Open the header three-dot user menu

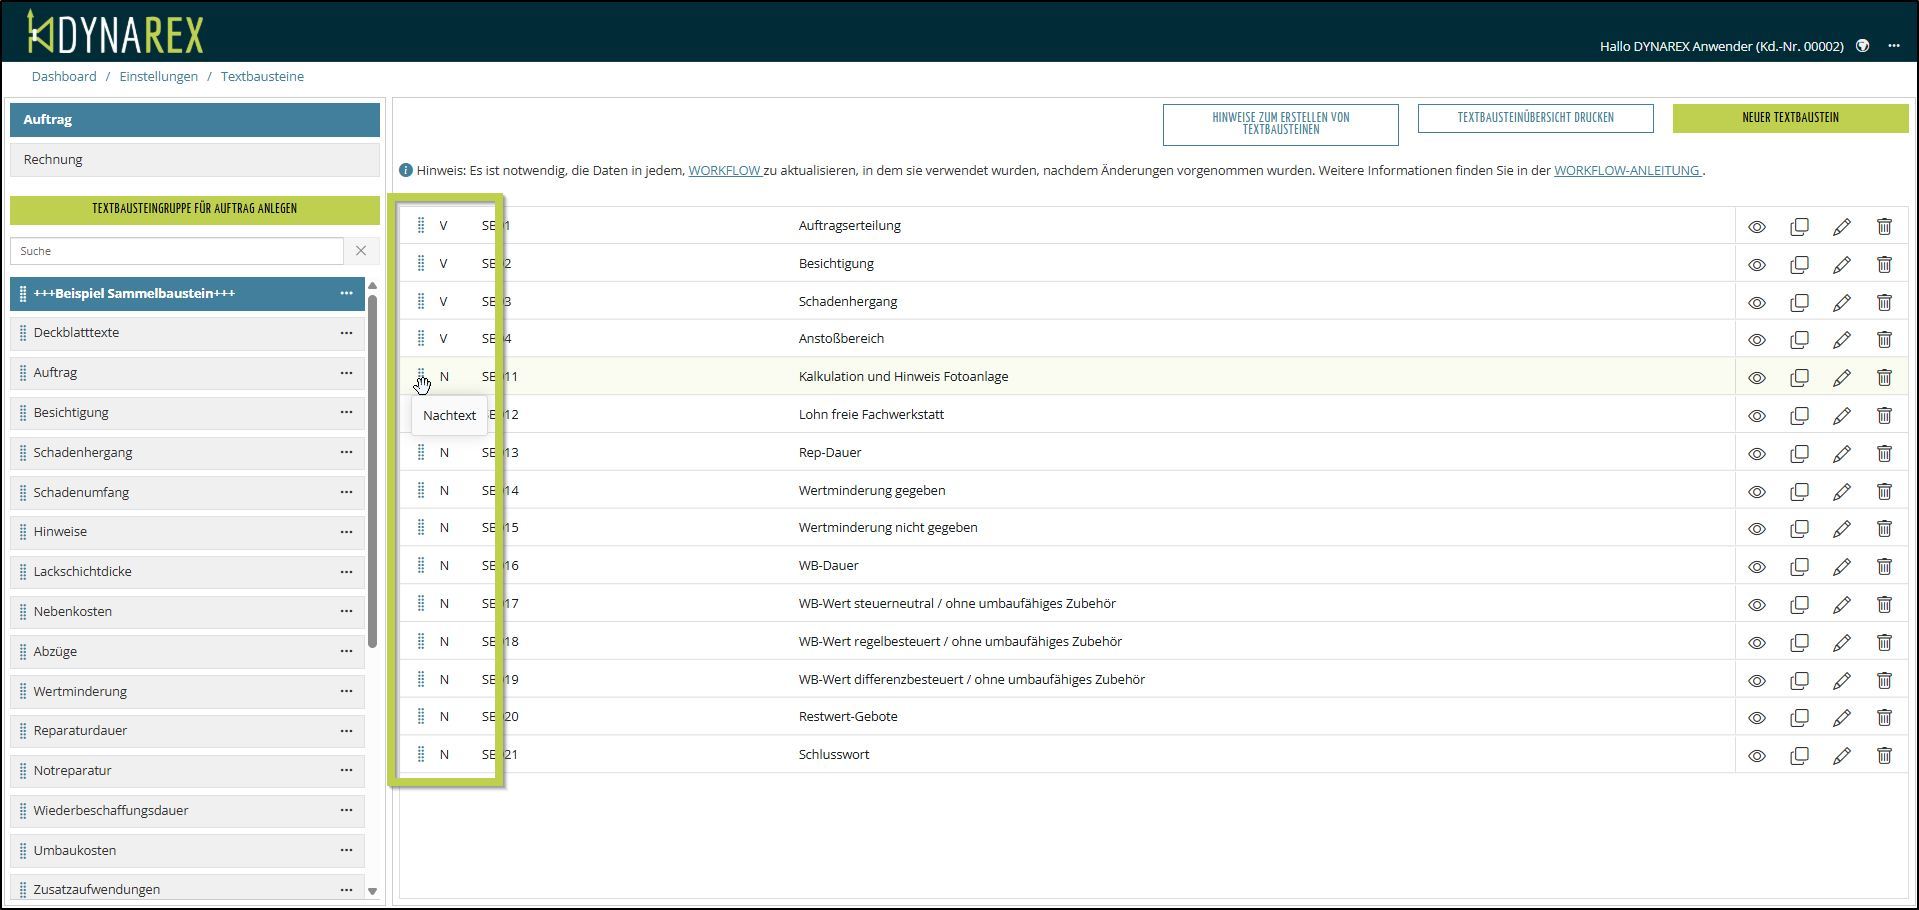pyautogui.click(x=1893, y=46)
